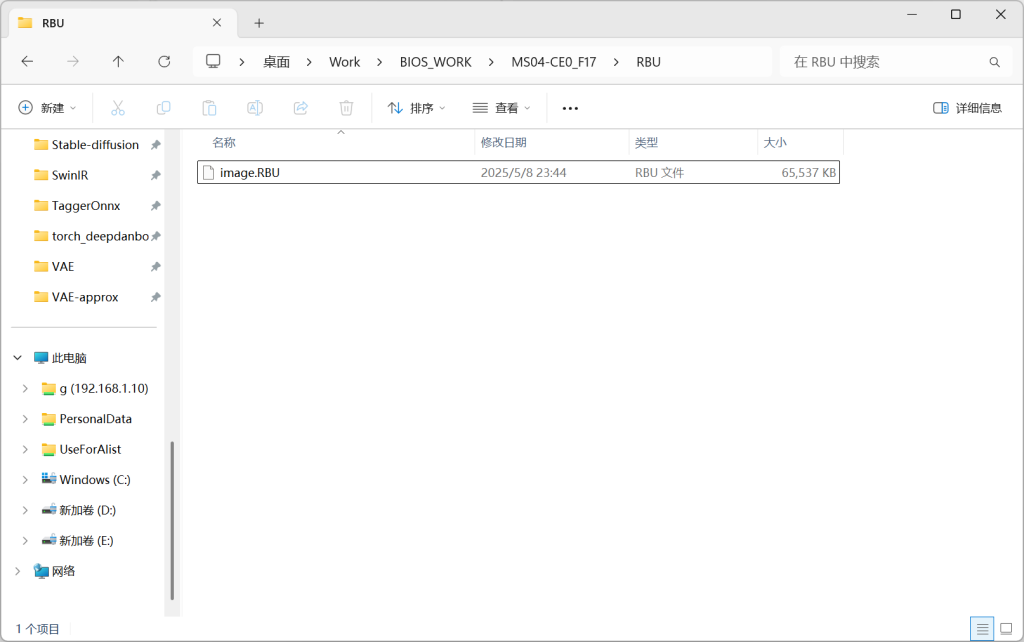1024x642 pixels.
Task: Navigate to BIOS_WORK in the breadcrumb
Action: [x=436, y=62]
